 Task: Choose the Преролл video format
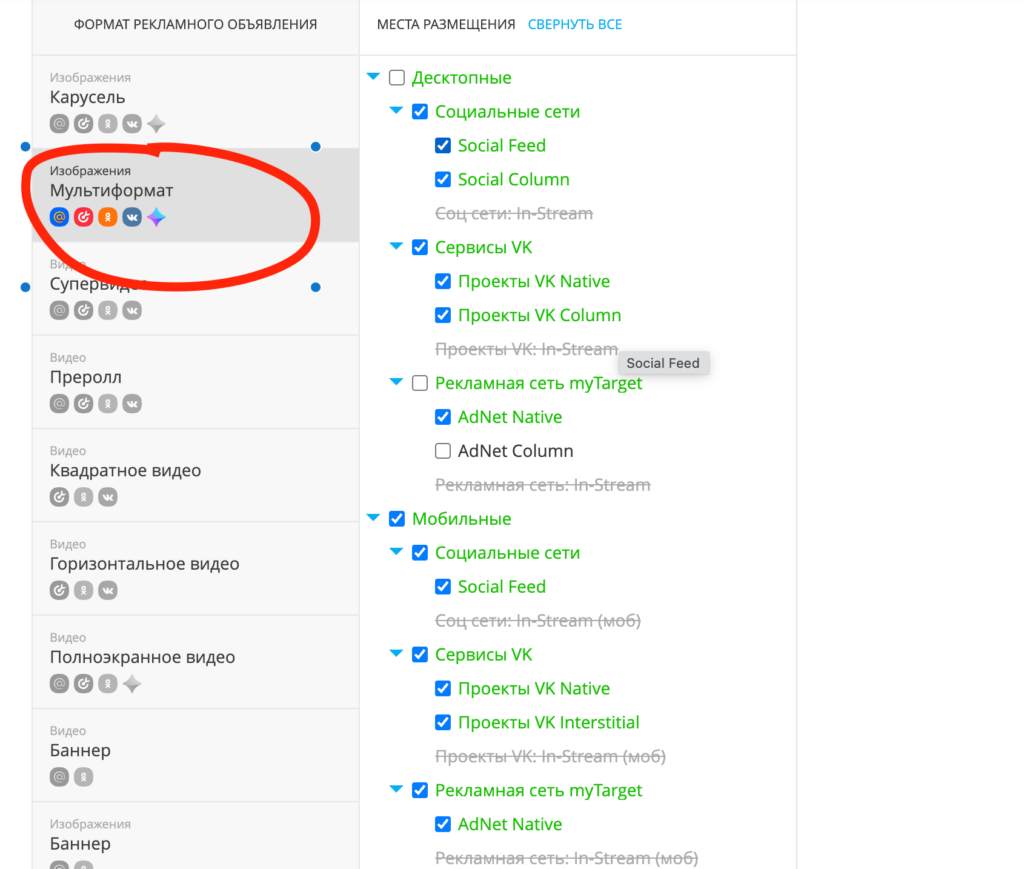[195, 382]
